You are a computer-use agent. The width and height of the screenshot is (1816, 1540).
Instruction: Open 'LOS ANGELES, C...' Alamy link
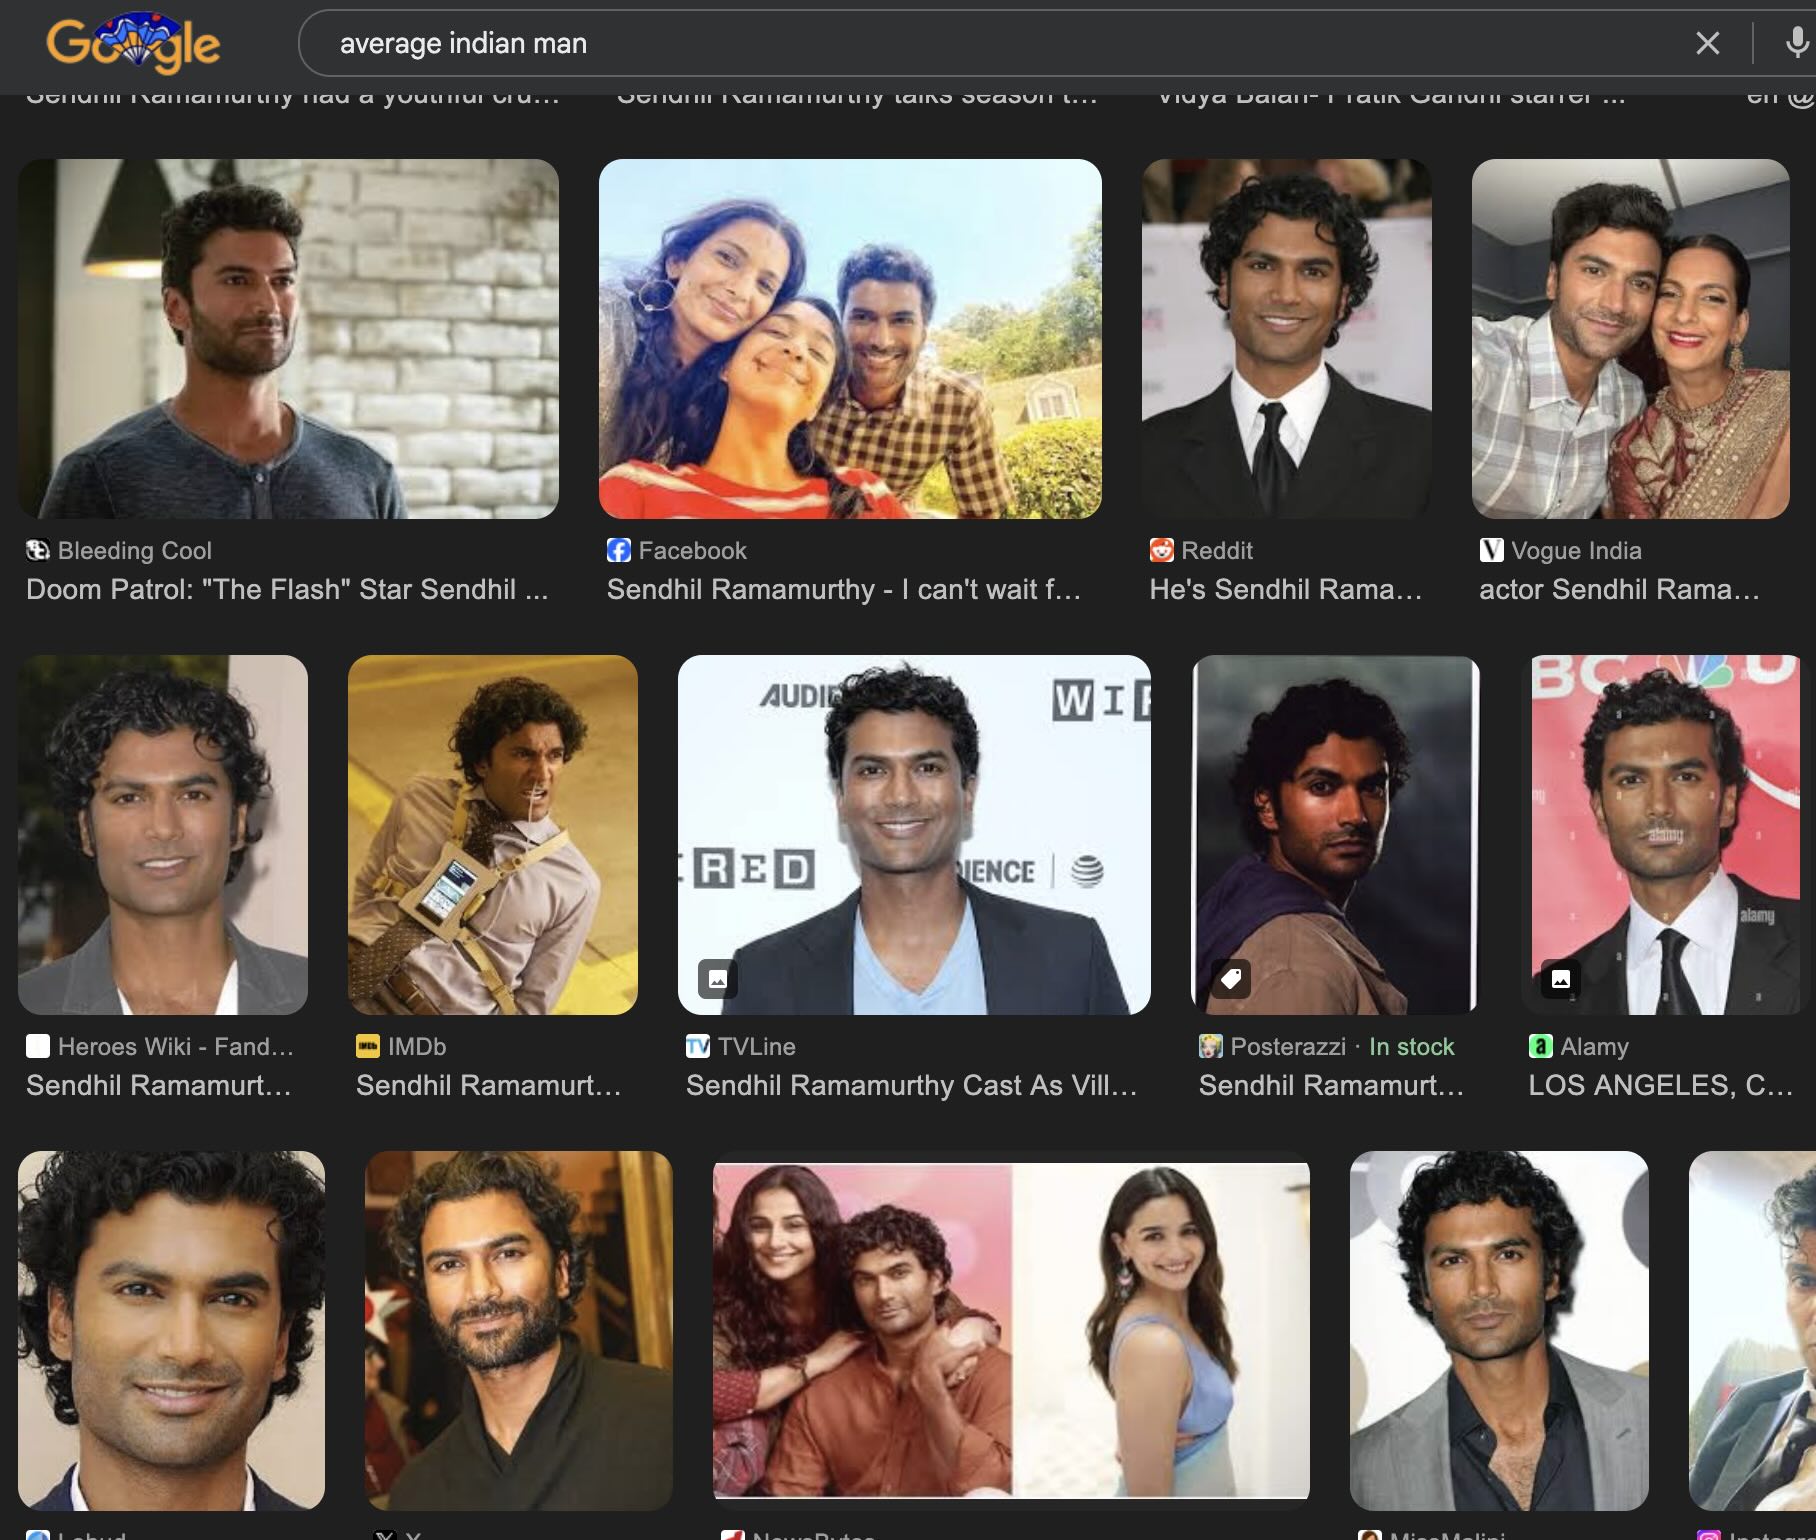coord(1661,1085)
